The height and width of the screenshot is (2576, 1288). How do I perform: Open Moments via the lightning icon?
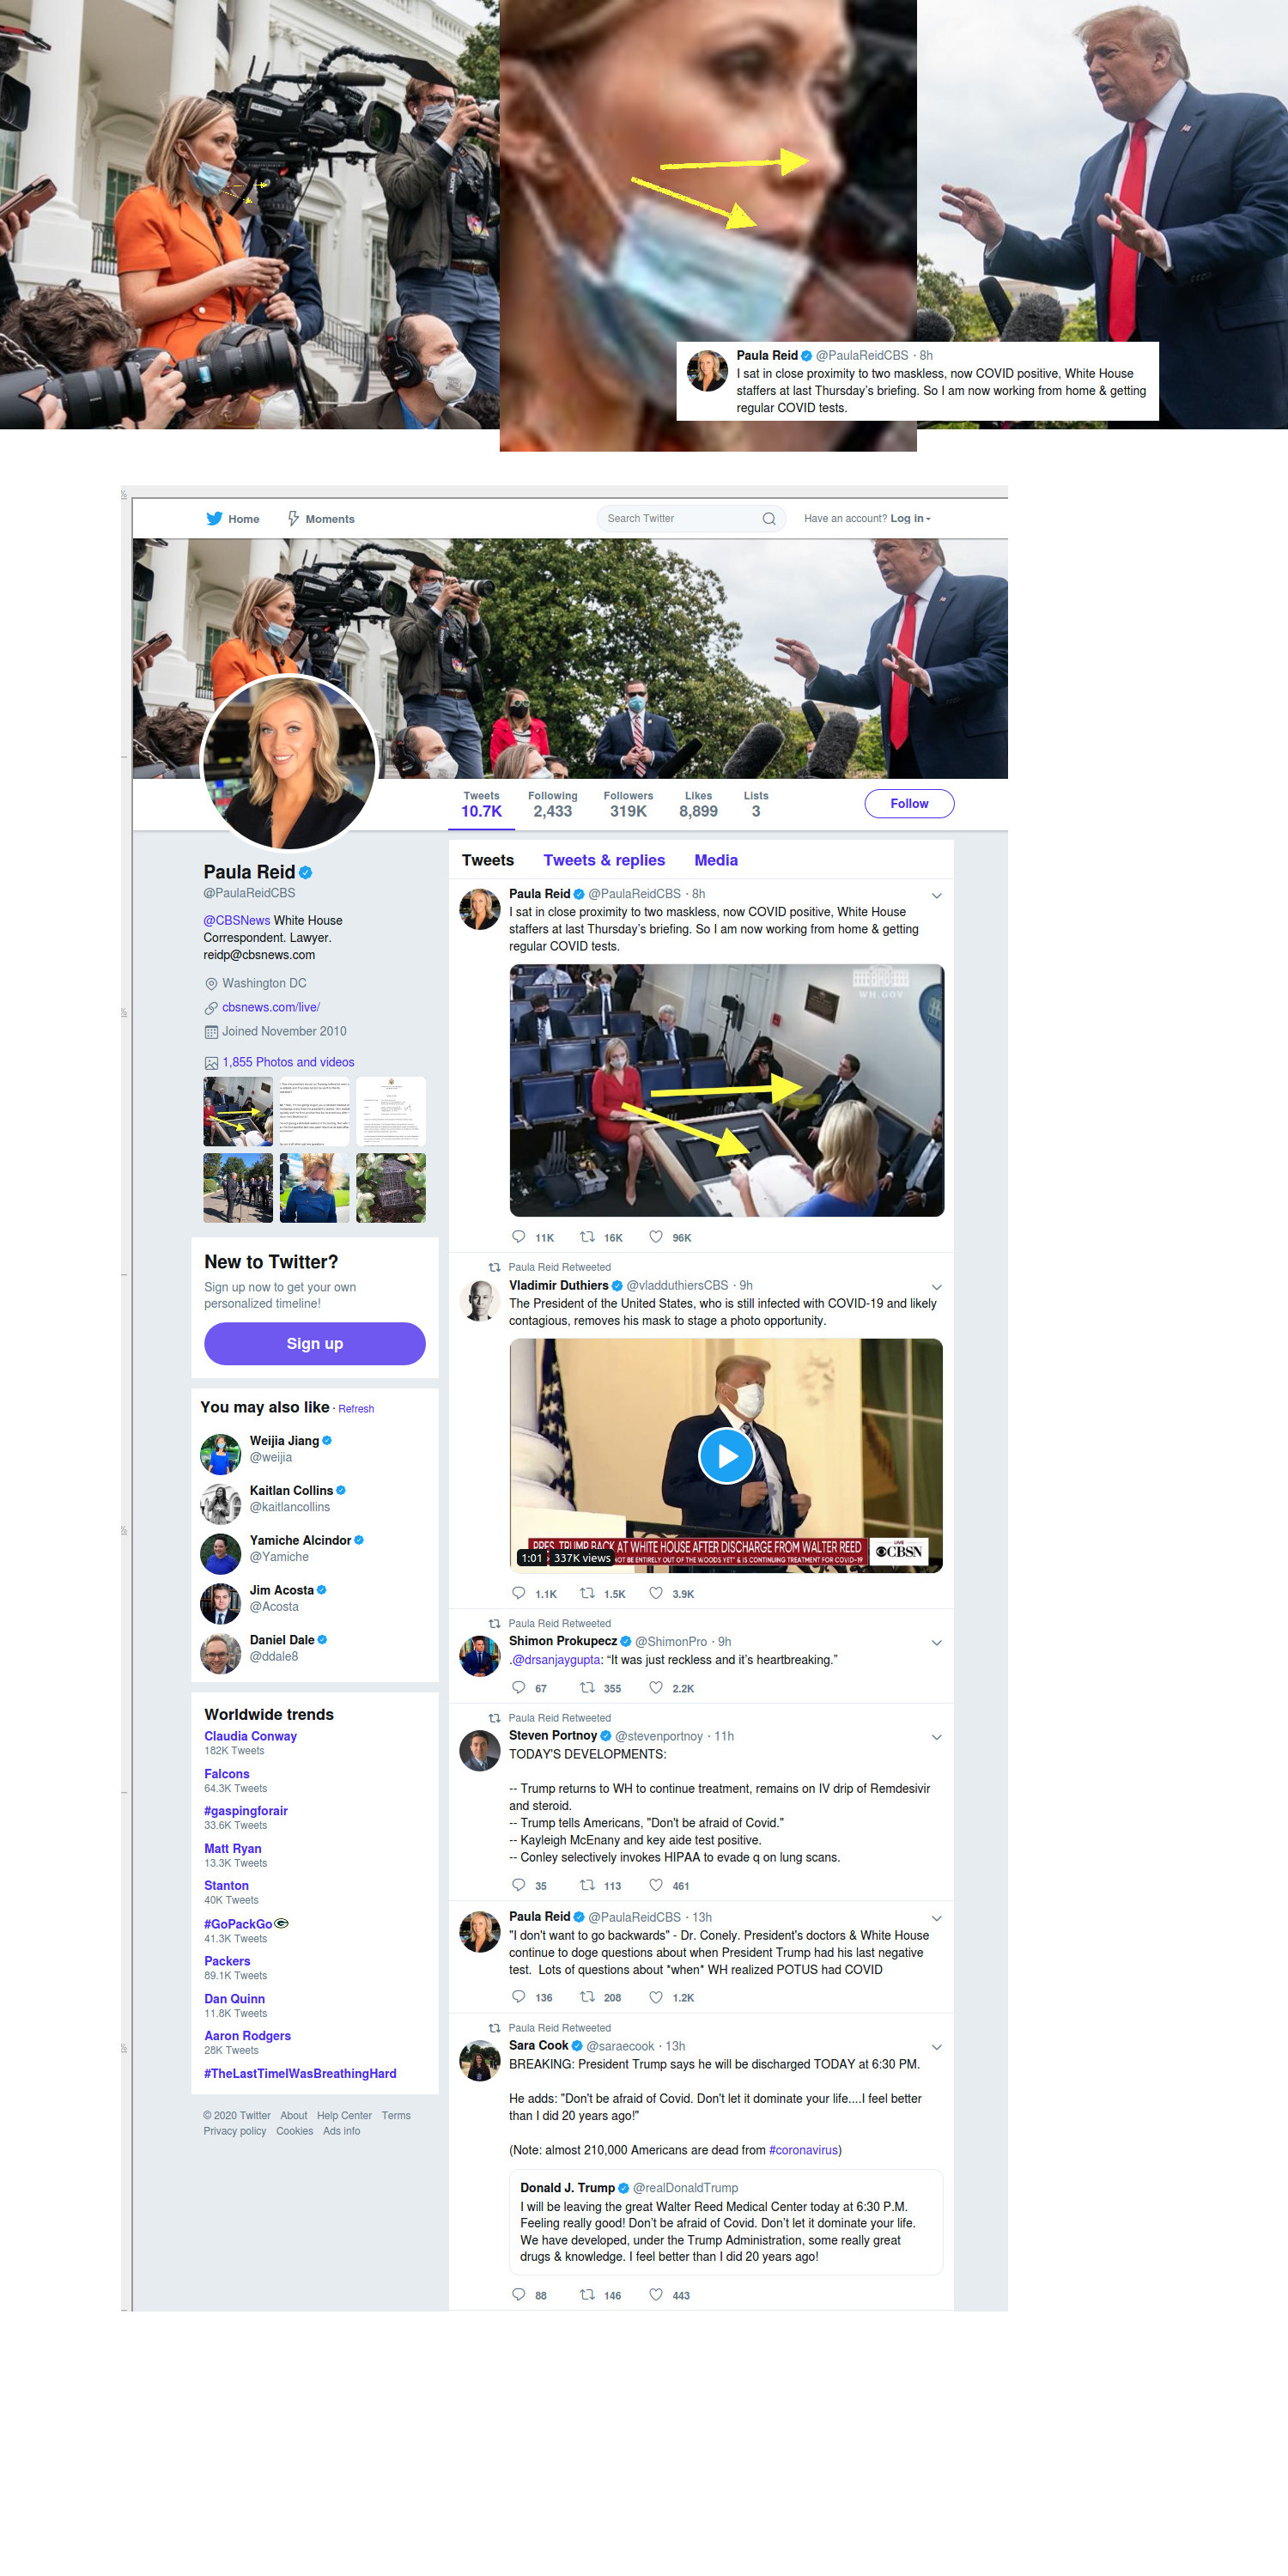coord(293,518)
